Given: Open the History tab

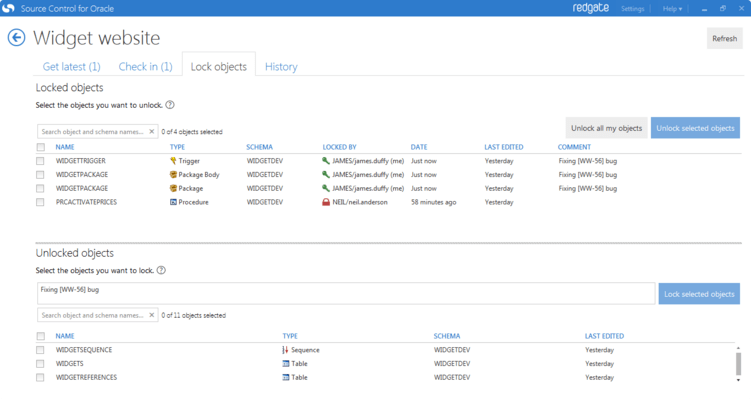Looking at the screenshot, I should (x=281, y=67).
